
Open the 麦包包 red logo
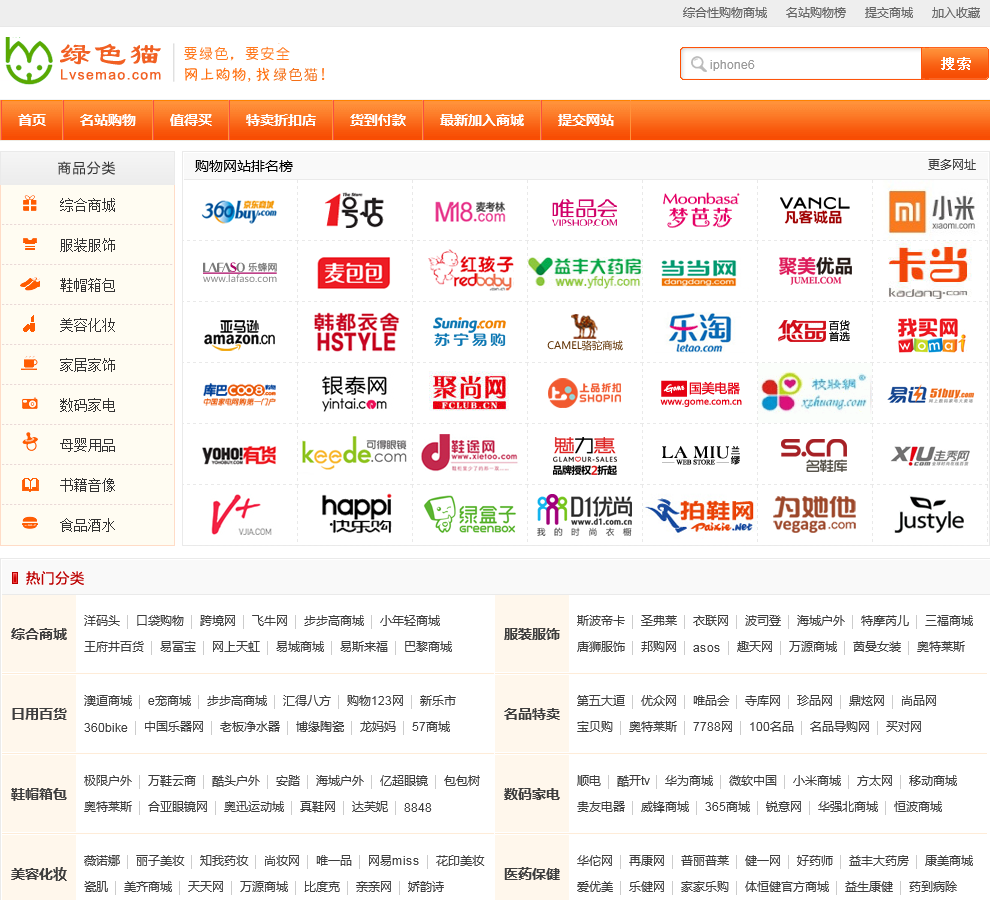[x=354, y=273]
